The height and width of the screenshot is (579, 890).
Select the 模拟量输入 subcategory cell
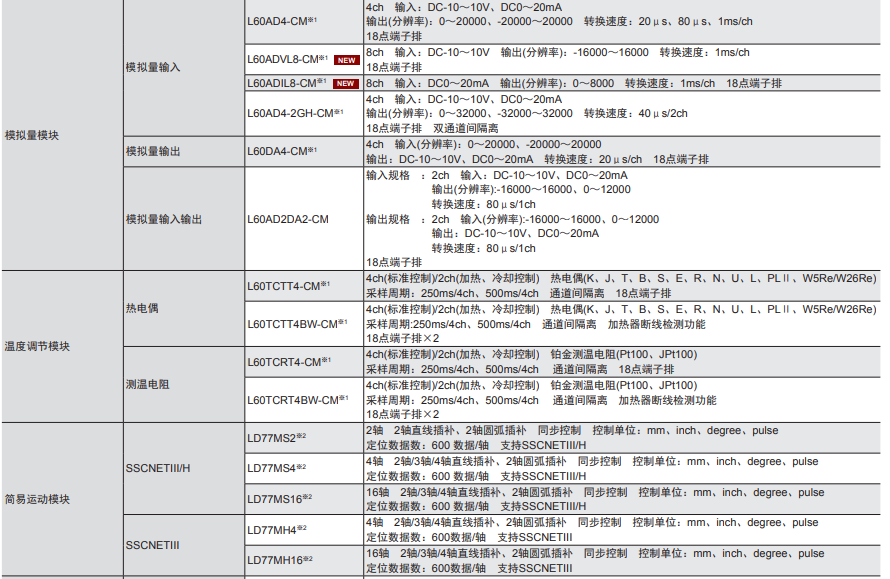point(184,68)
